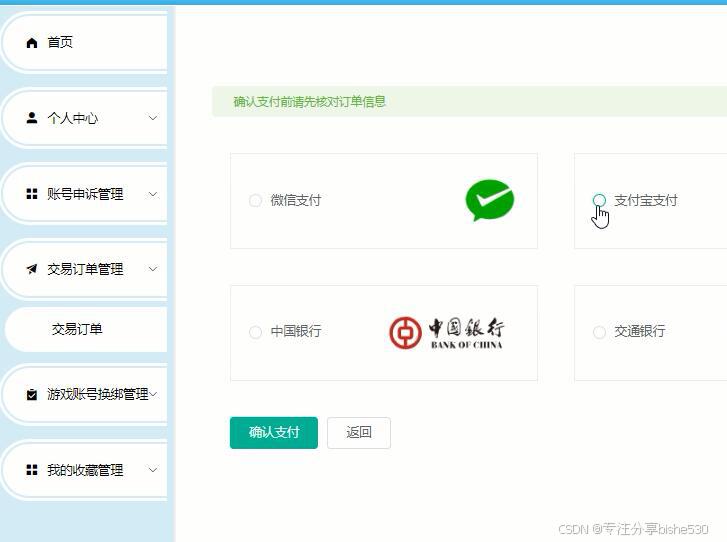
Task: Expand the 账号申诉管理 chevron
Action: 153,194
